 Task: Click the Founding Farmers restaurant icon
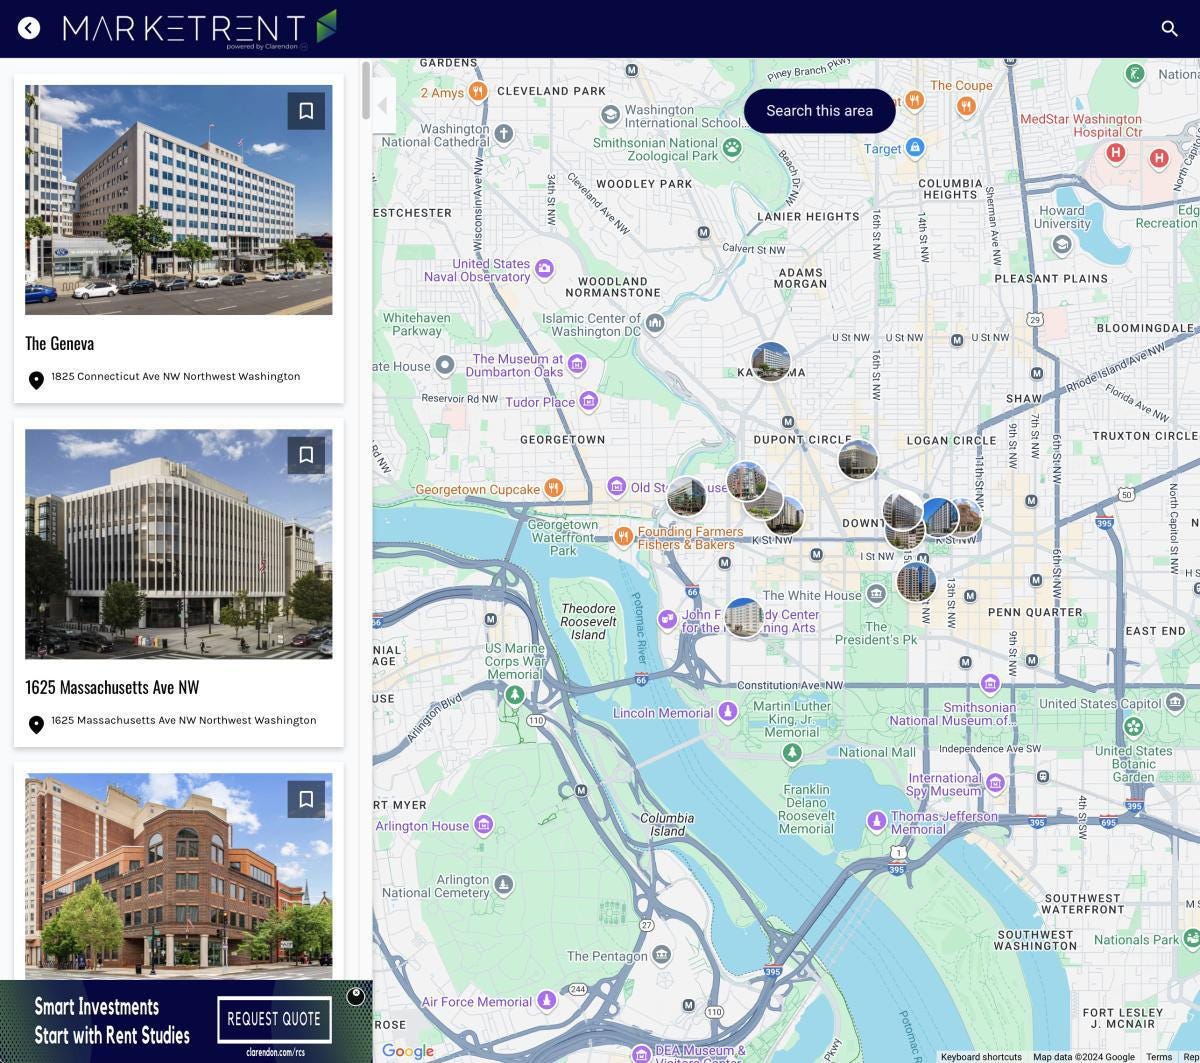(x=622, y=535)
